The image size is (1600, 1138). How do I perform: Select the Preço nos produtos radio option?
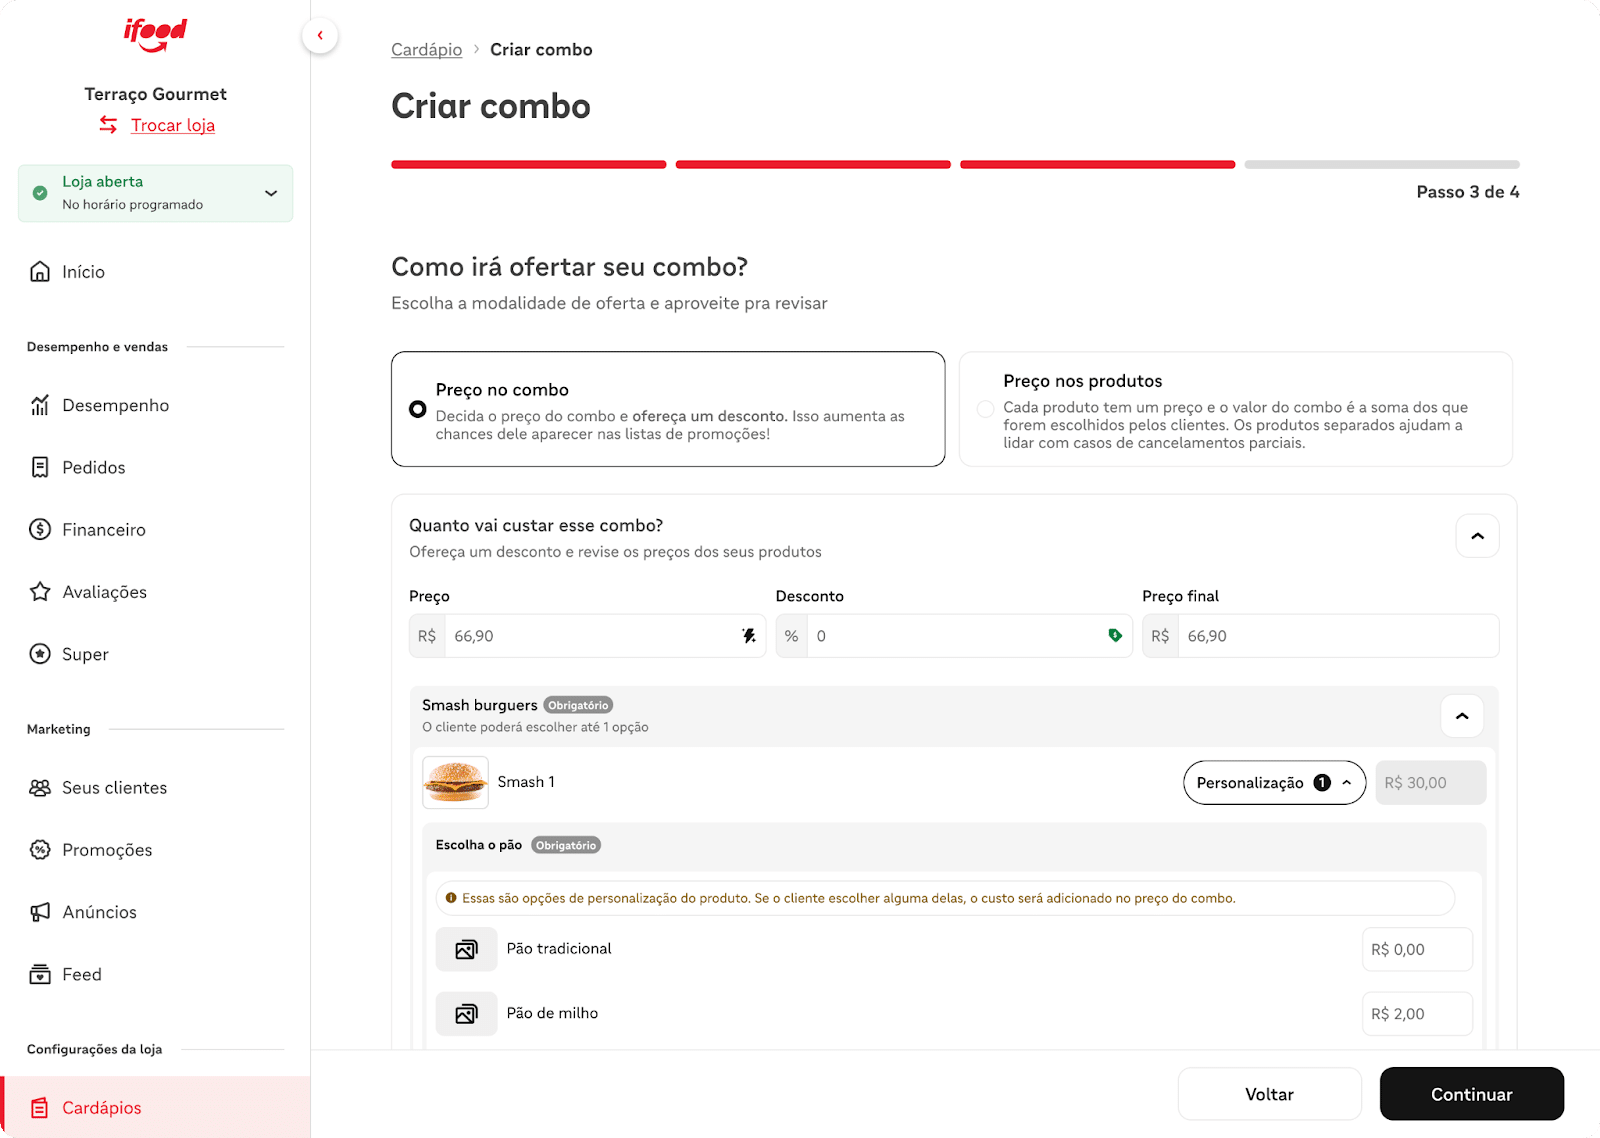pyautogui.click(x=986, y=409)
